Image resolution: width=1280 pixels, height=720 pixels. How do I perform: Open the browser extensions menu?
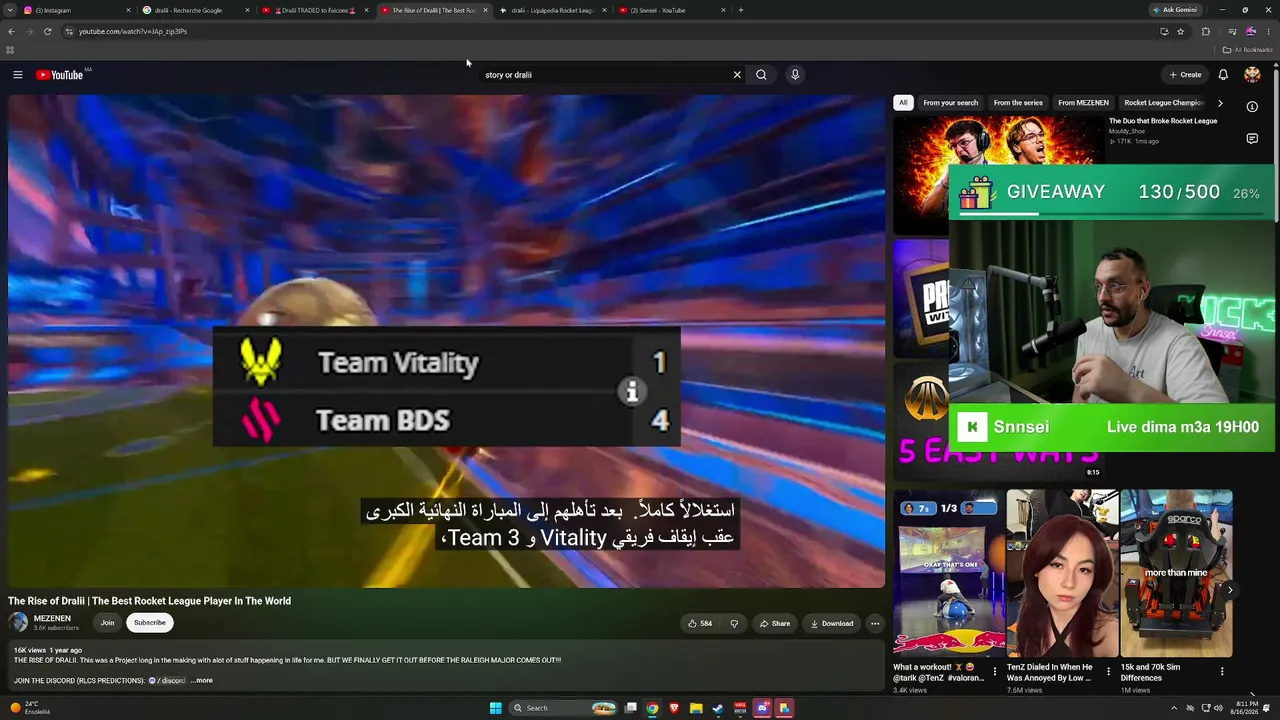[1205, 31]
